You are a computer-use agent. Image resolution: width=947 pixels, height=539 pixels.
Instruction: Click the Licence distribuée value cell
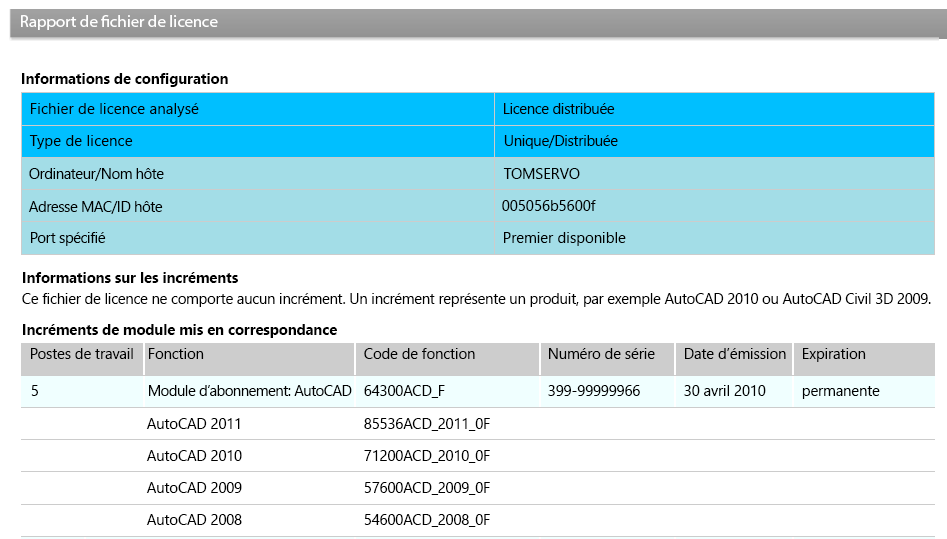coord(714,109)
